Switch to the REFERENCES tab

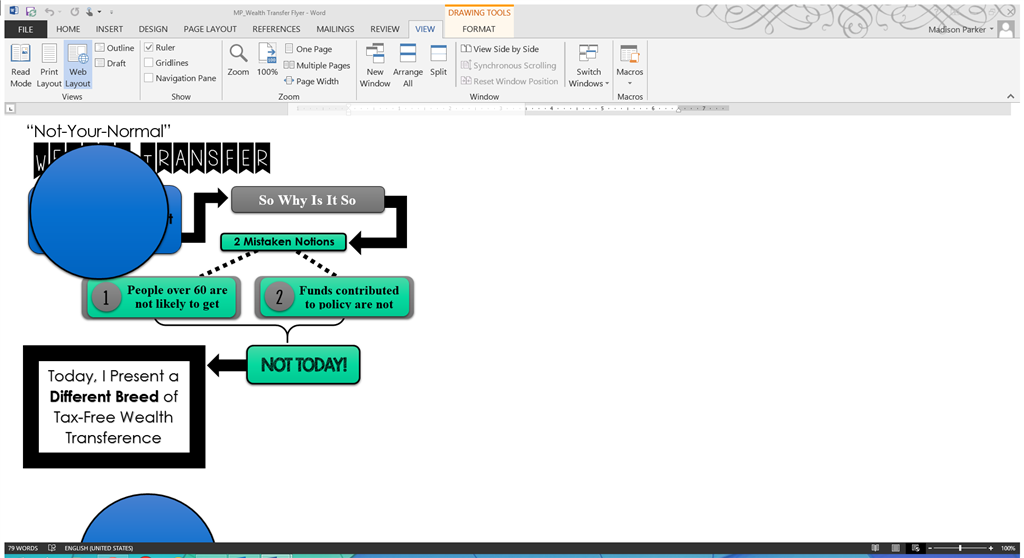coord(276,29)
